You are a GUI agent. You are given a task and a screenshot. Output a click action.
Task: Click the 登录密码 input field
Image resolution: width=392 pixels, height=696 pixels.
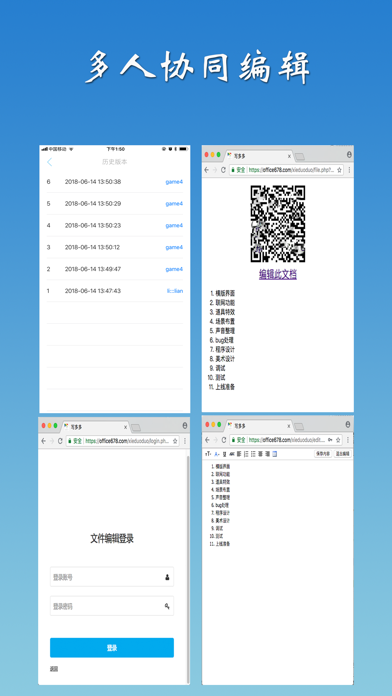(x=112, y=606)
